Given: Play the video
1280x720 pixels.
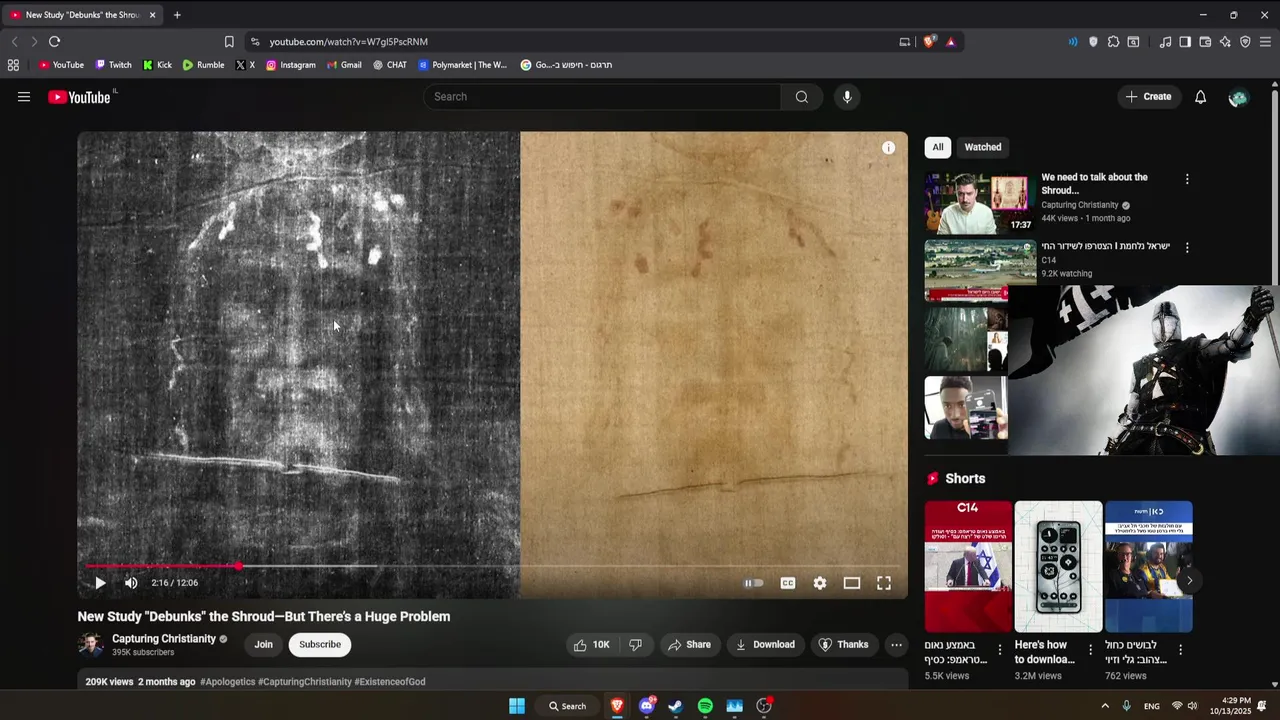Looking at the screenshot, I should click(x=100, y=583).
